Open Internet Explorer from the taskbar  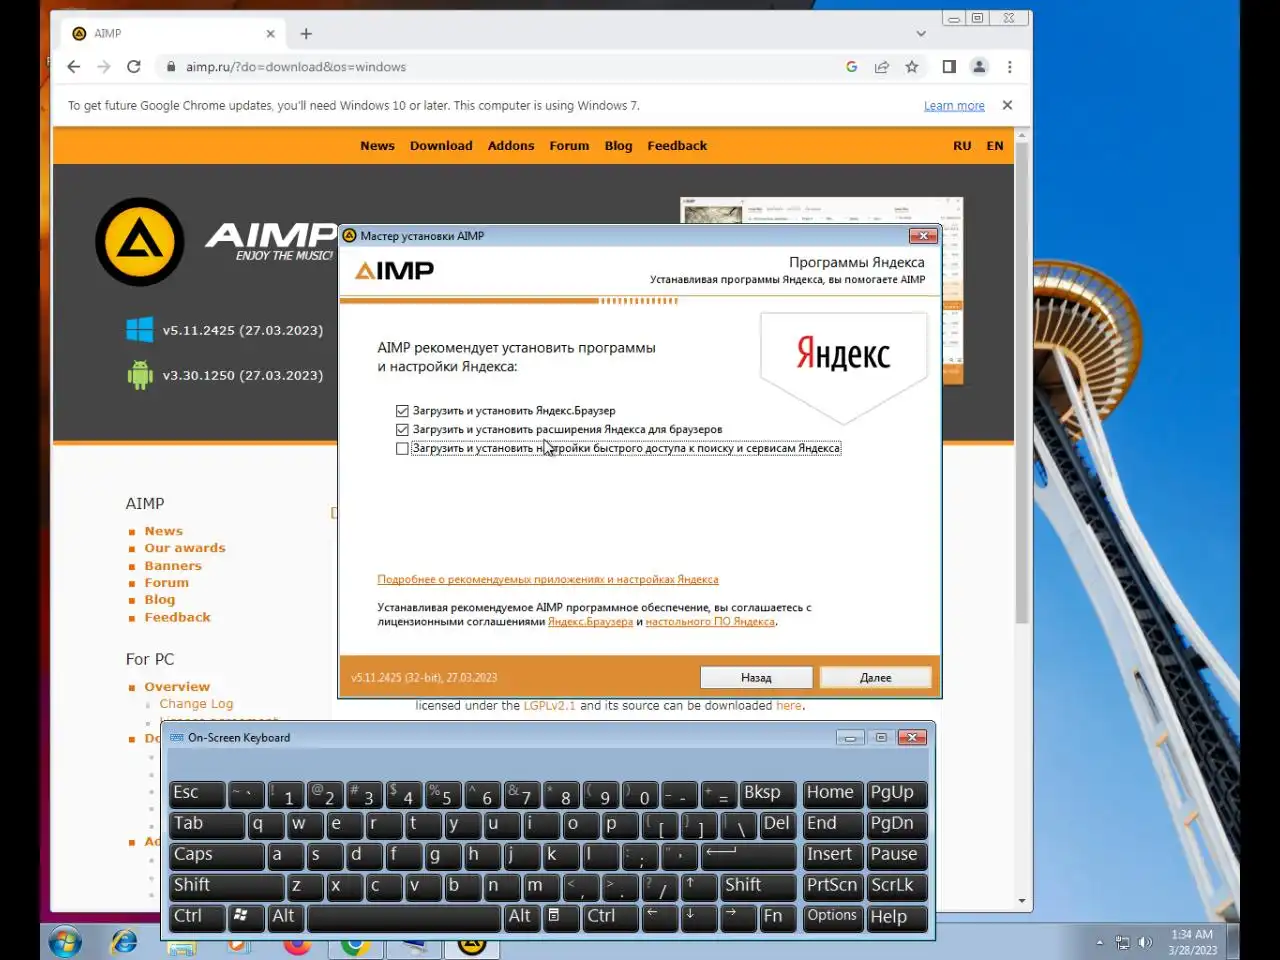click(x=124, y=942)
